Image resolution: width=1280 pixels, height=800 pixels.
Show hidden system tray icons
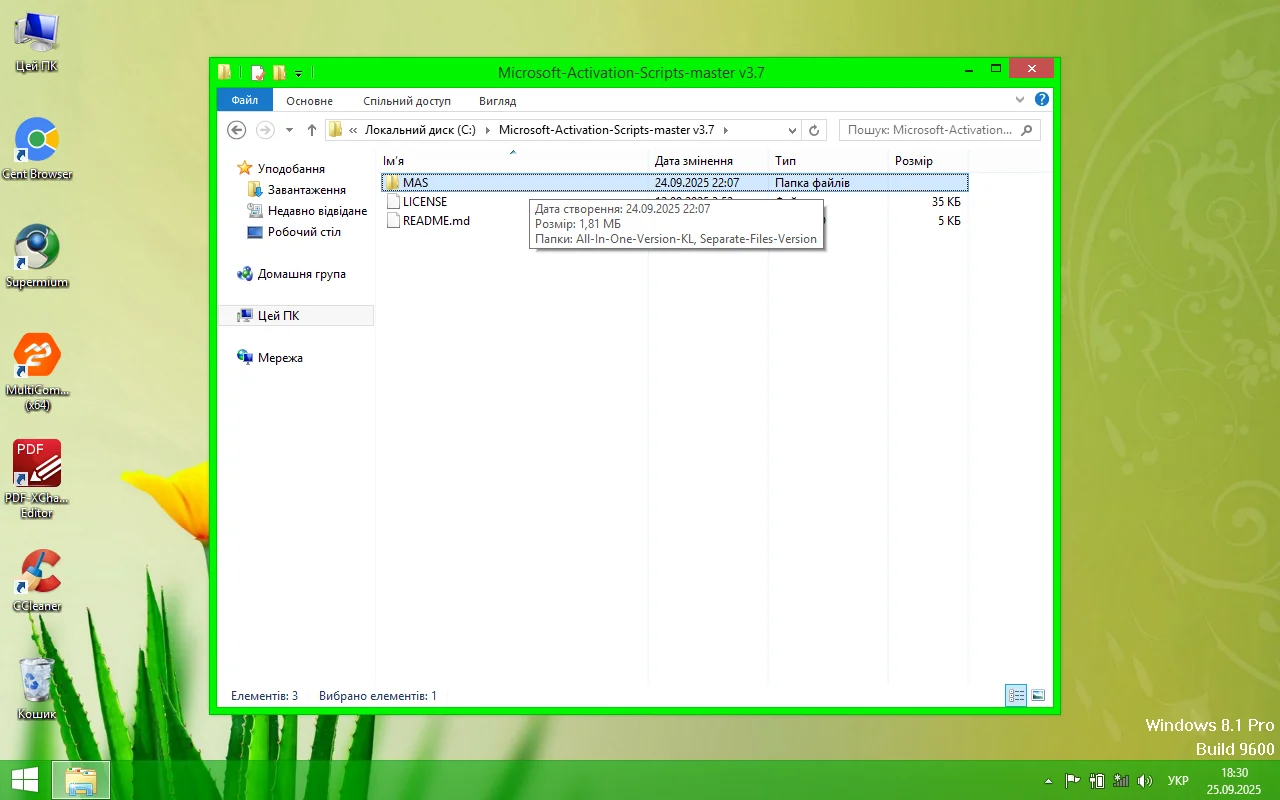[1048, 780]
